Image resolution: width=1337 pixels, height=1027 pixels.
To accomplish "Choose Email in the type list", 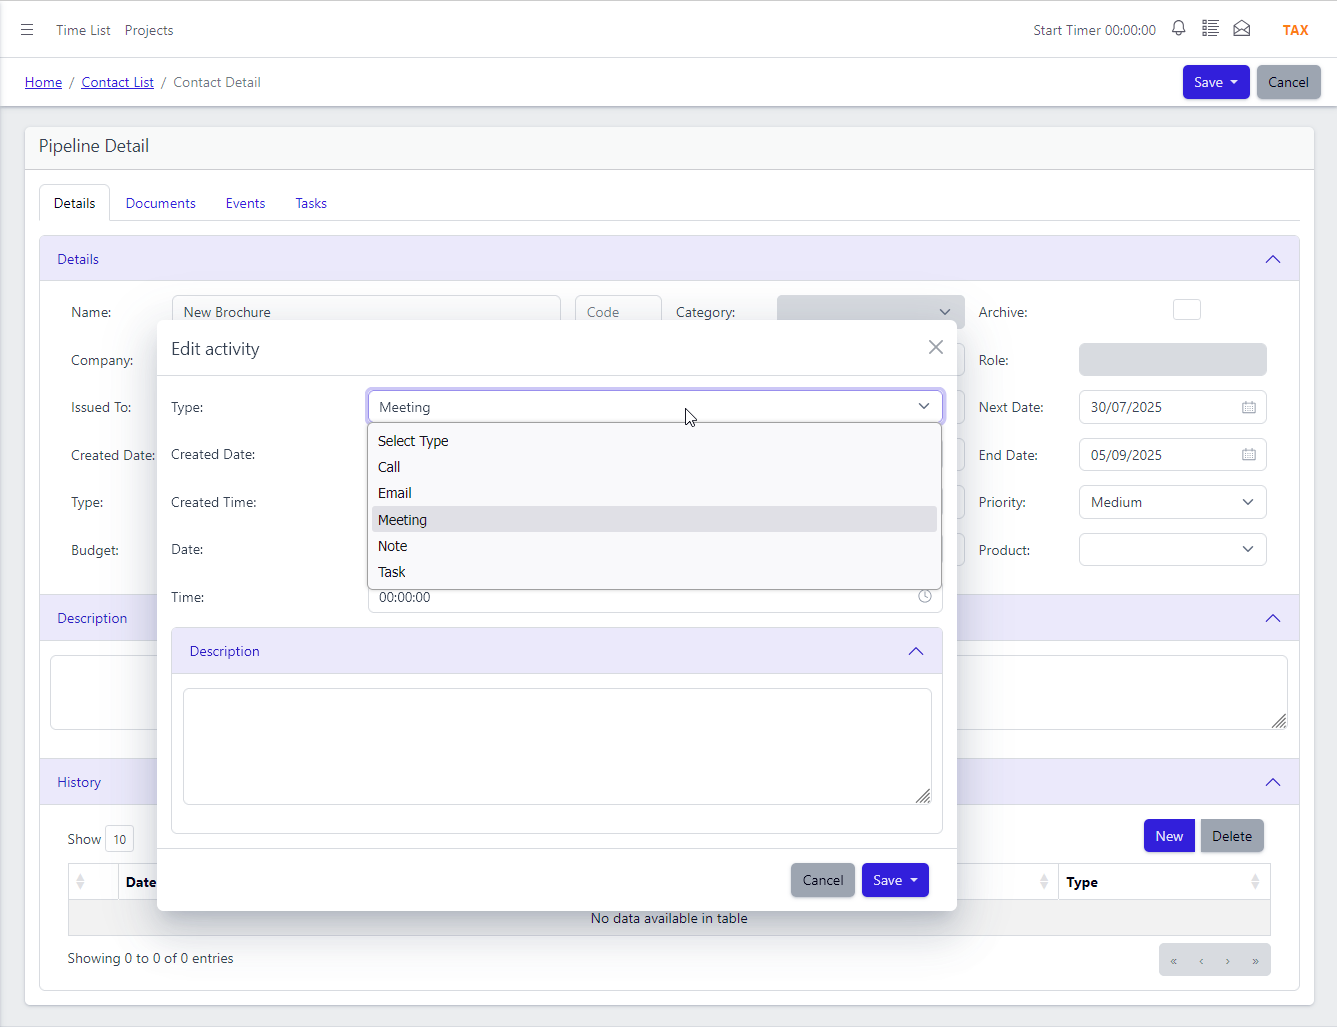I will (x=654, y=493).
